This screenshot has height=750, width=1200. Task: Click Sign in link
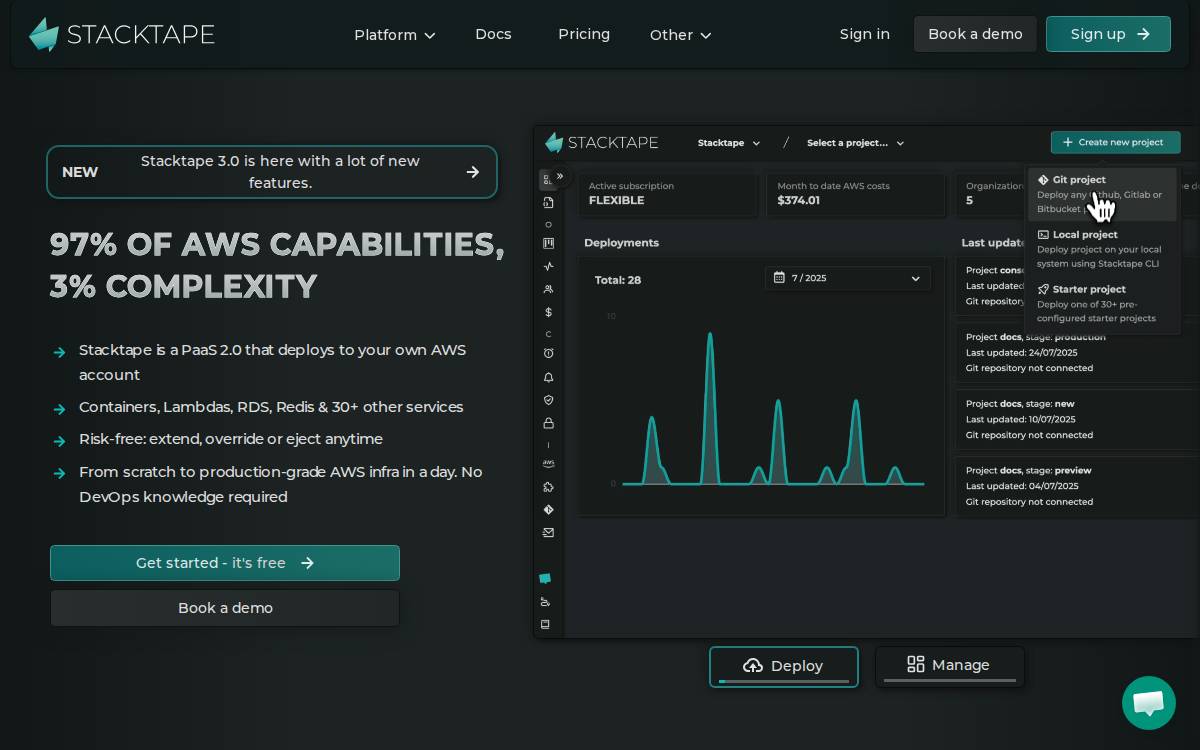[x=865, y=34]
